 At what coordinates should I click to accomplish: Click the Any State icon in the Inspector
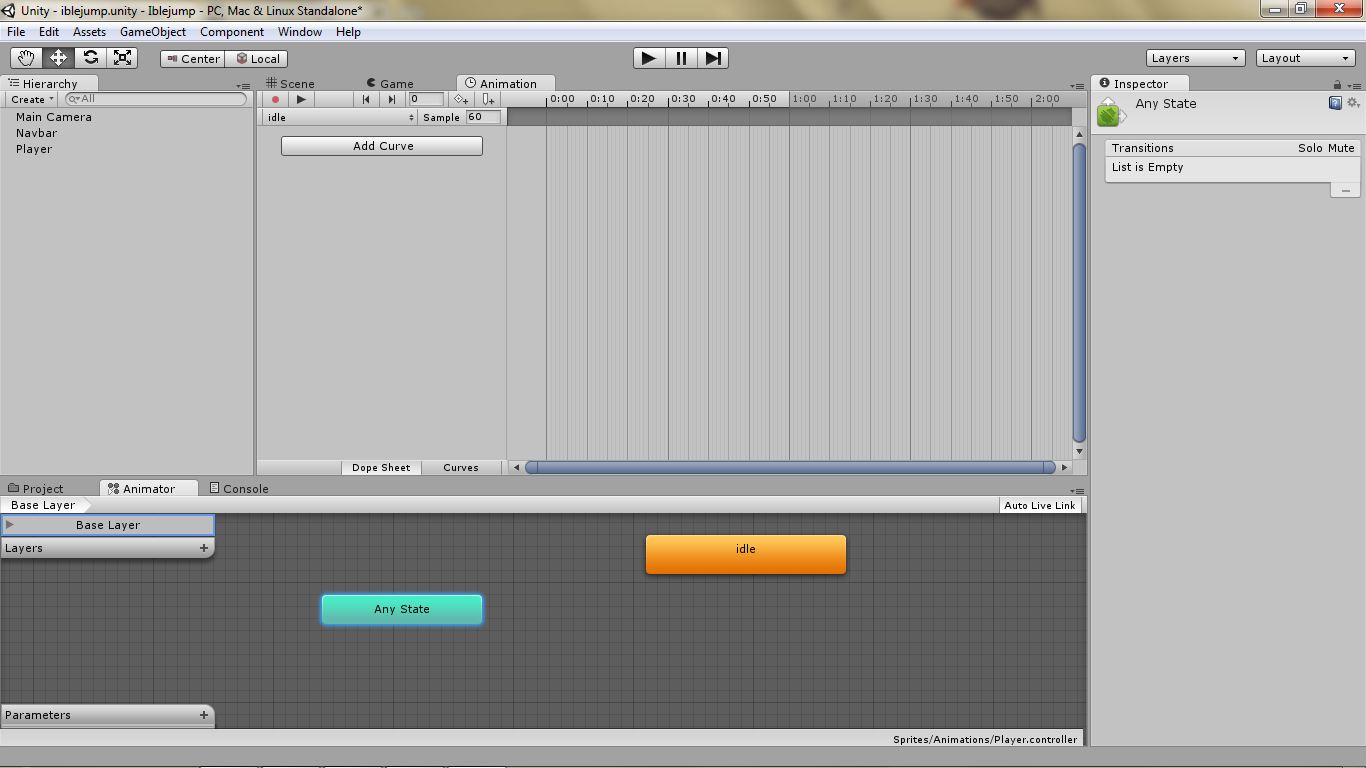coord(1111,112)
